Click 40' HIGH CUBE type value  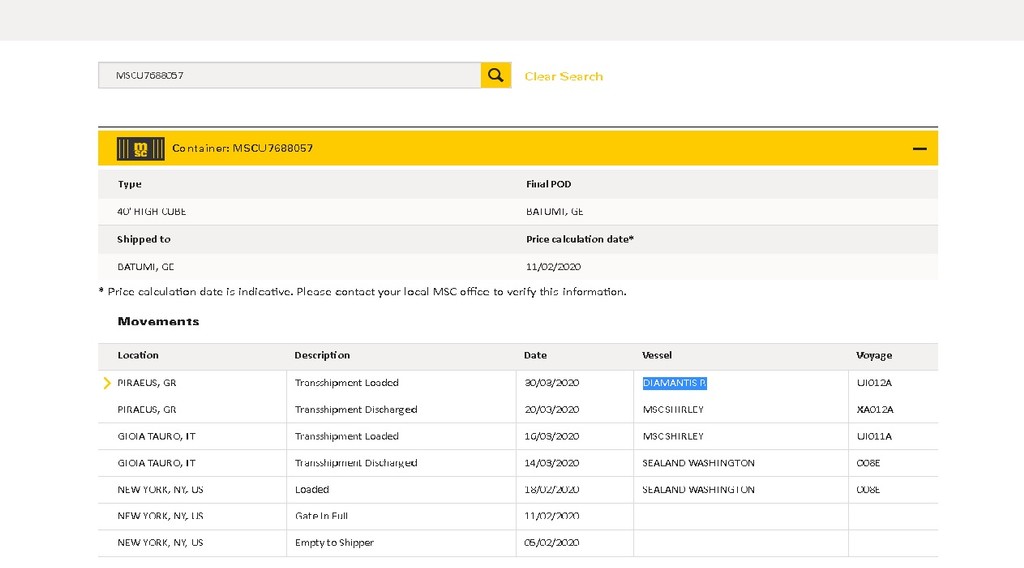click(x=152, y=212)
